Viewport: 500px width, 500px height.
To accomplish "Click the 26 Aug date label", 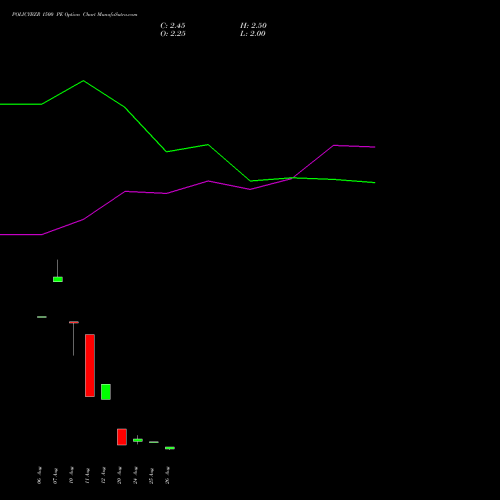I will (167, 475).
